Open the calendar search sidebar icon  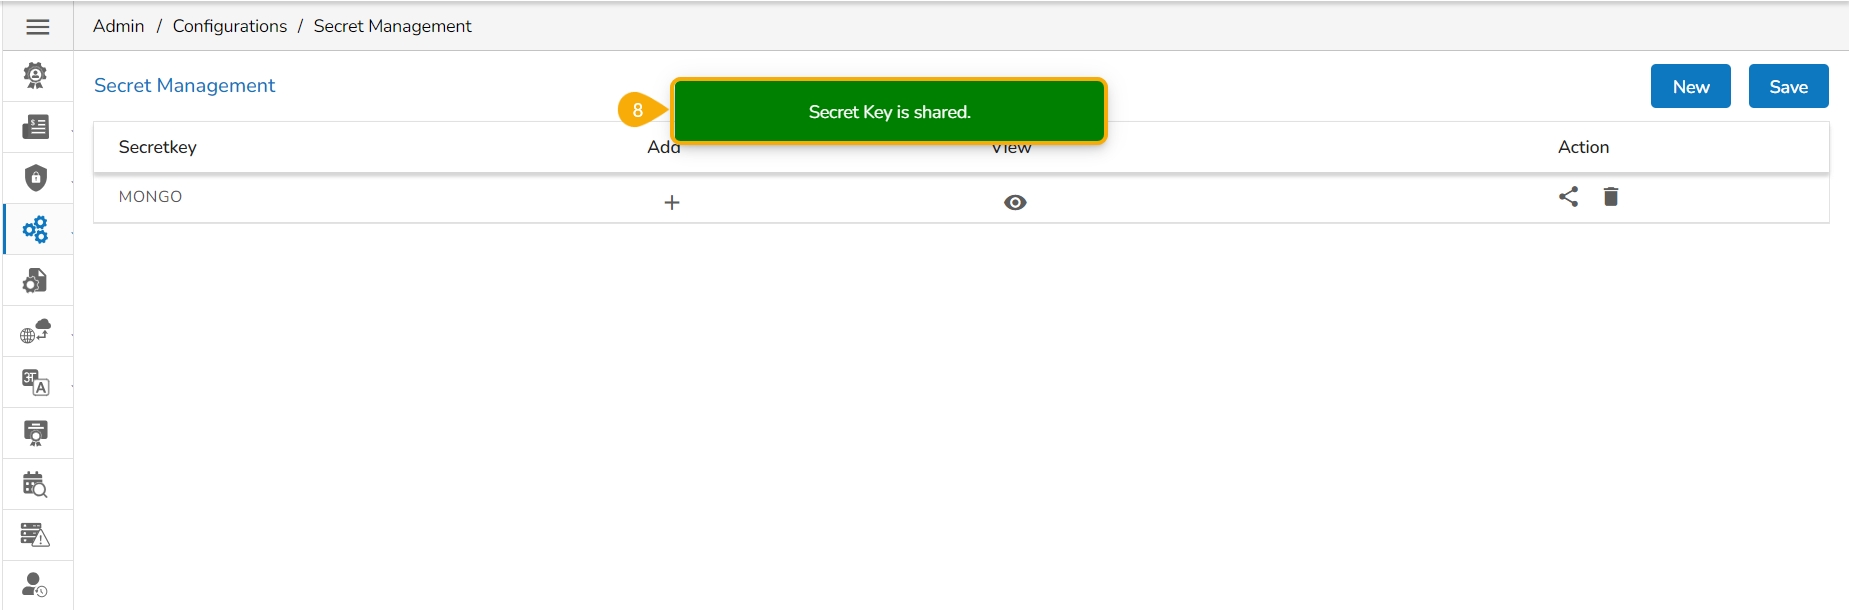36,485
